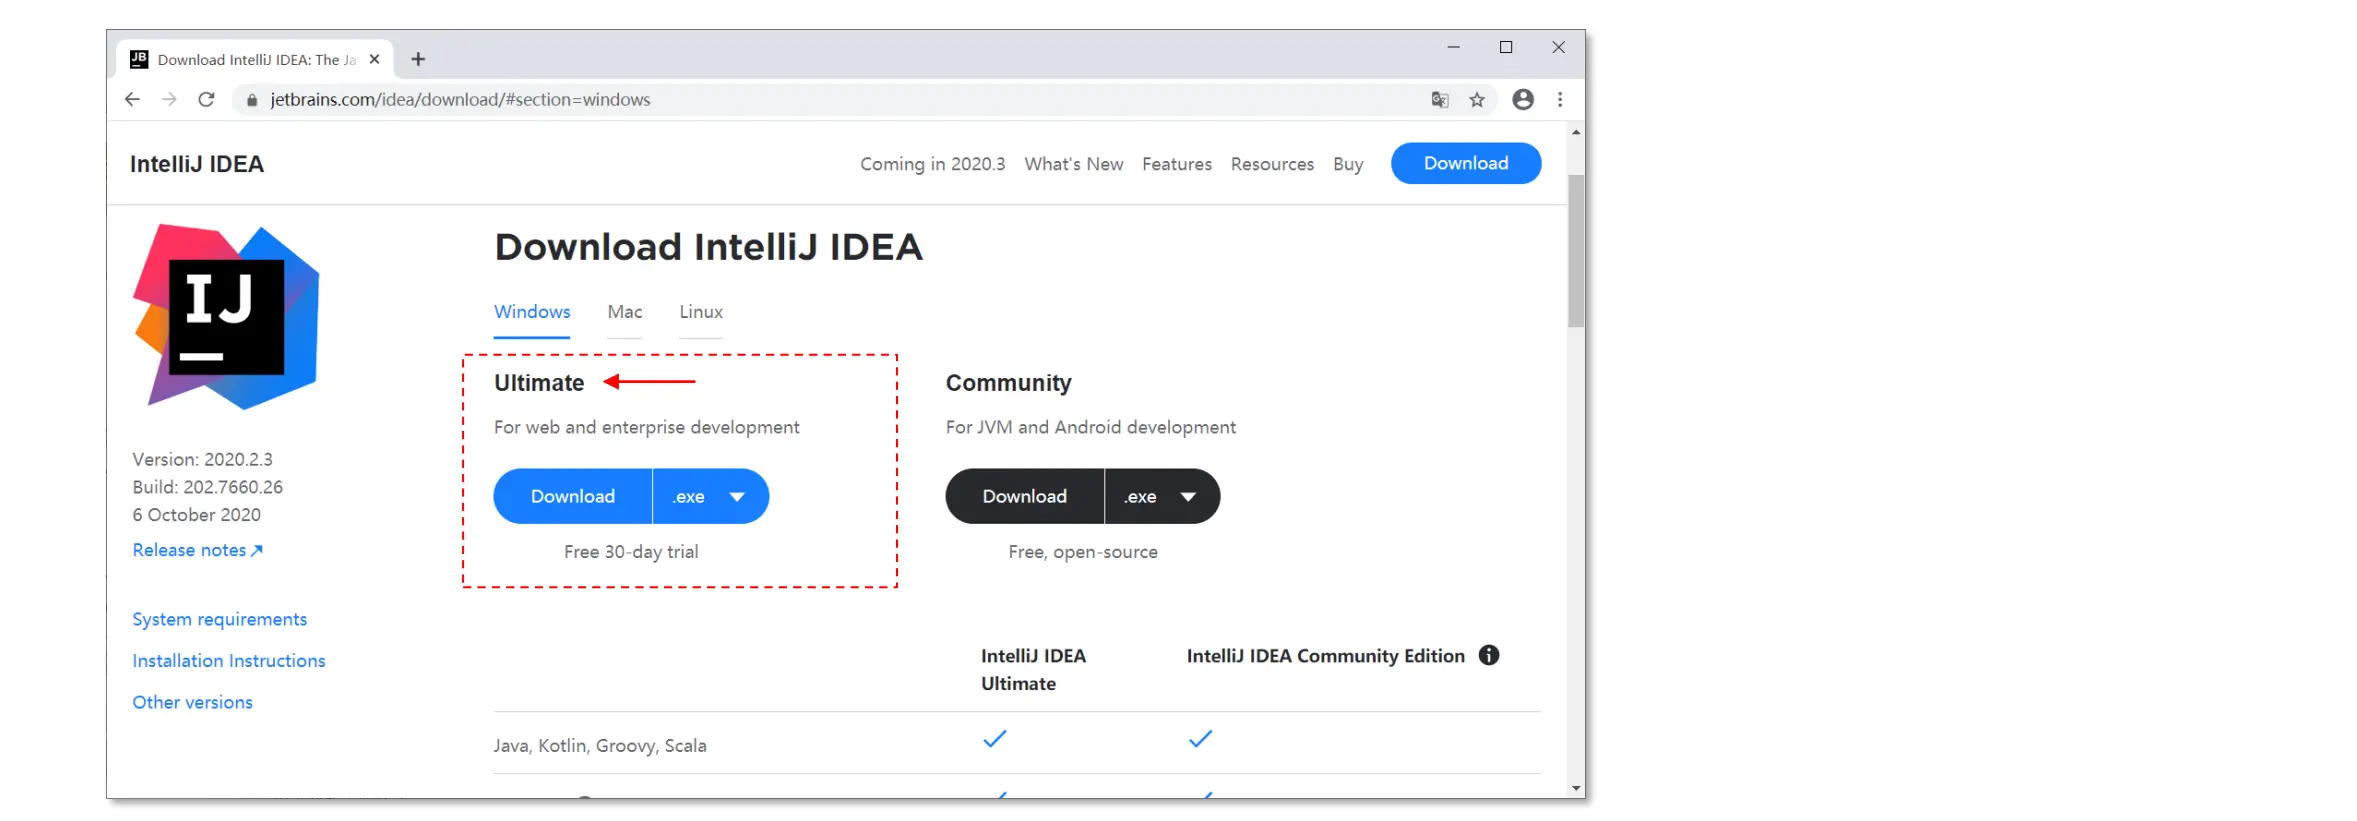2357x821 pixels.
Task: Open System requirements link
Action: point(220,619)
